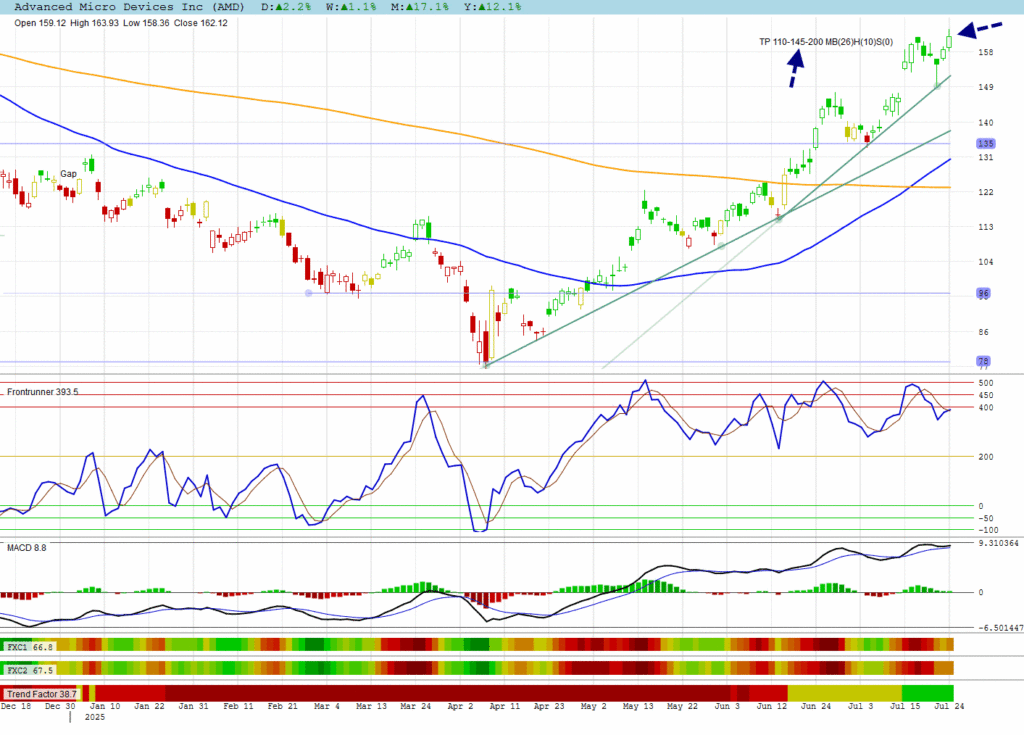
Task: Click the Mar 24 date label
Action: point(416,706)
